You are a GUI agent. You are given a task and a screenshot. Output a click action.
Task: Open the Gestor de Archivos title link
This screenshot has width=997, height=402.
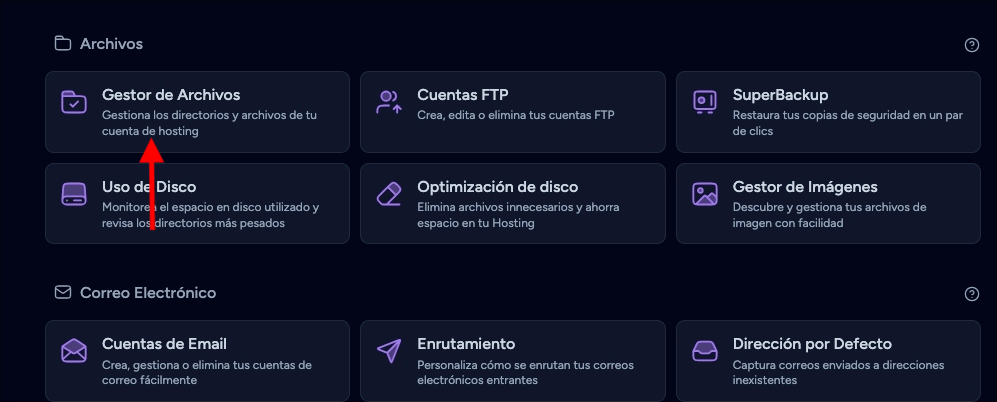coord(171,95)
